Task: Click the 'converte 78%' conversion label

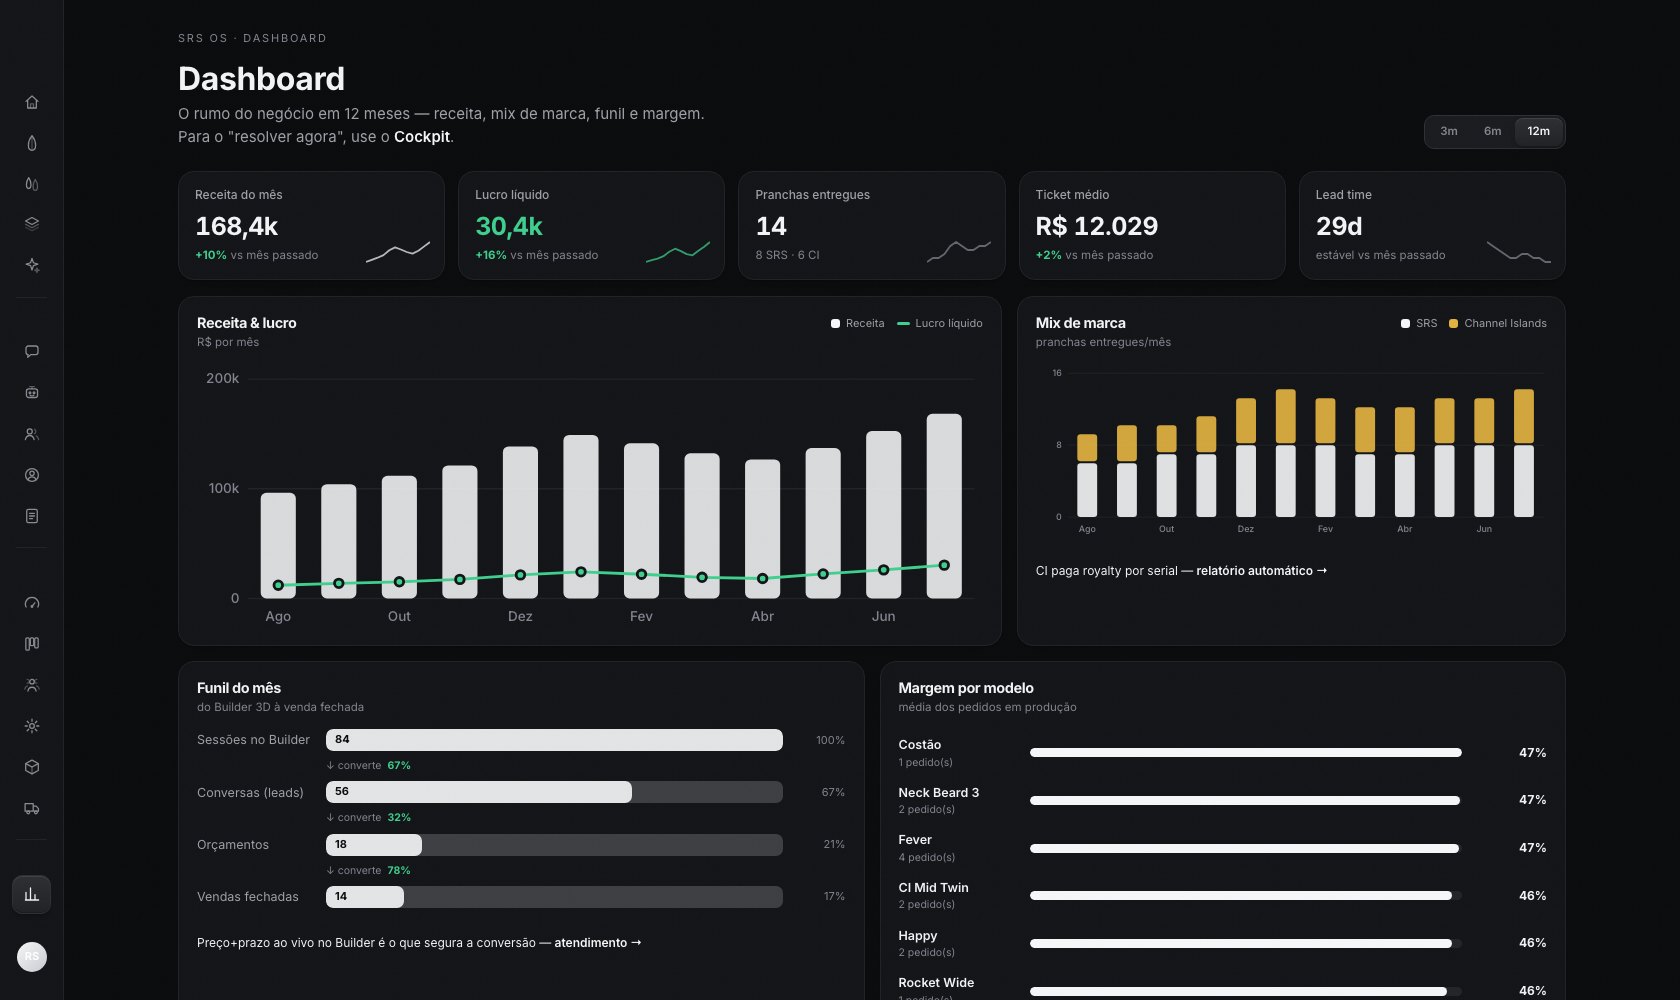Action: click(369, 871)
